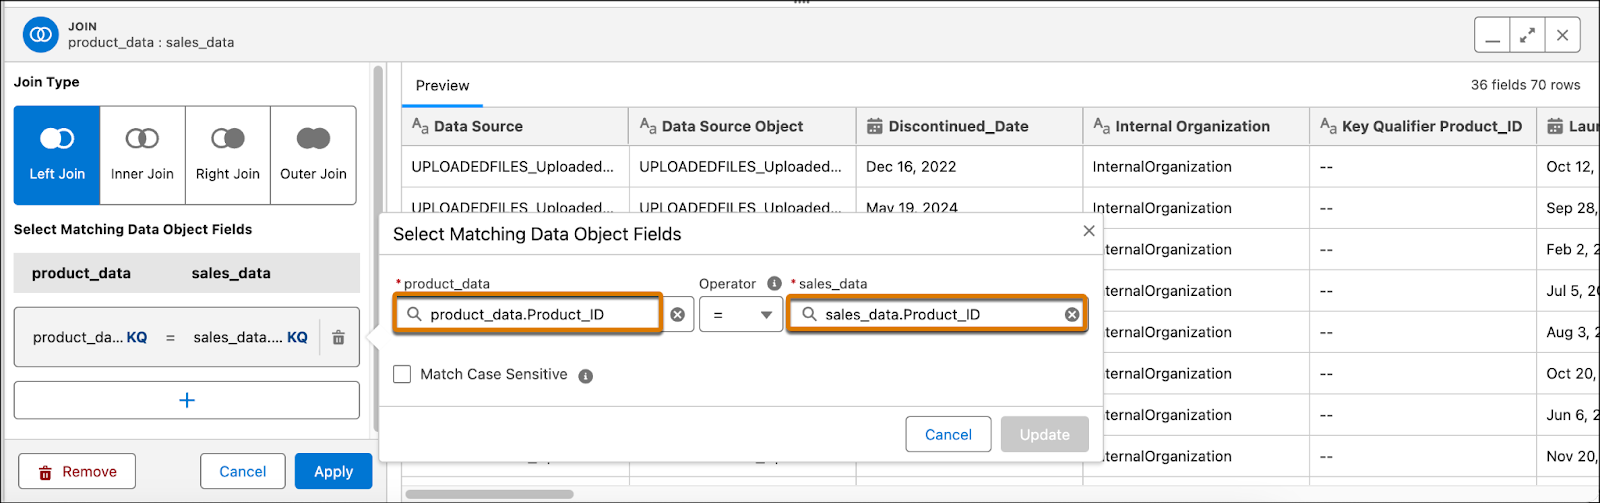Image resolution: width=1600 pixels, height=503 pixels.
Task: Switch to the Preview tab
Action: [x=442, y=85]
